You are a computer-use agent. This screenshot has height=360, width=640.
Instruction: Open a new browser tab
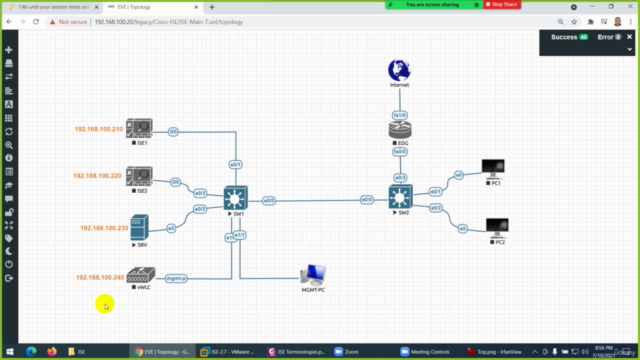click(x=212, y=7)
